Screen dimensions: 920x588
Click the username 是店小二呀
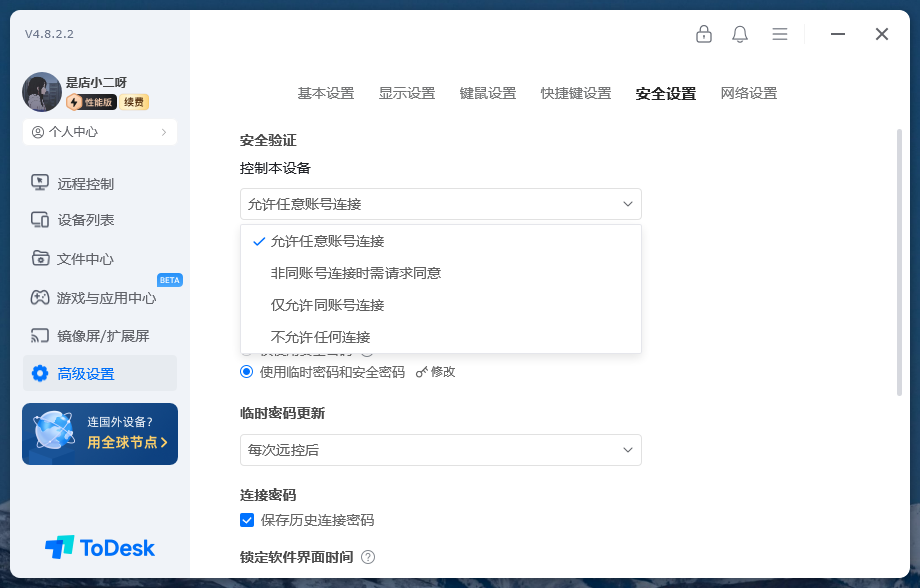click(96, 82)
